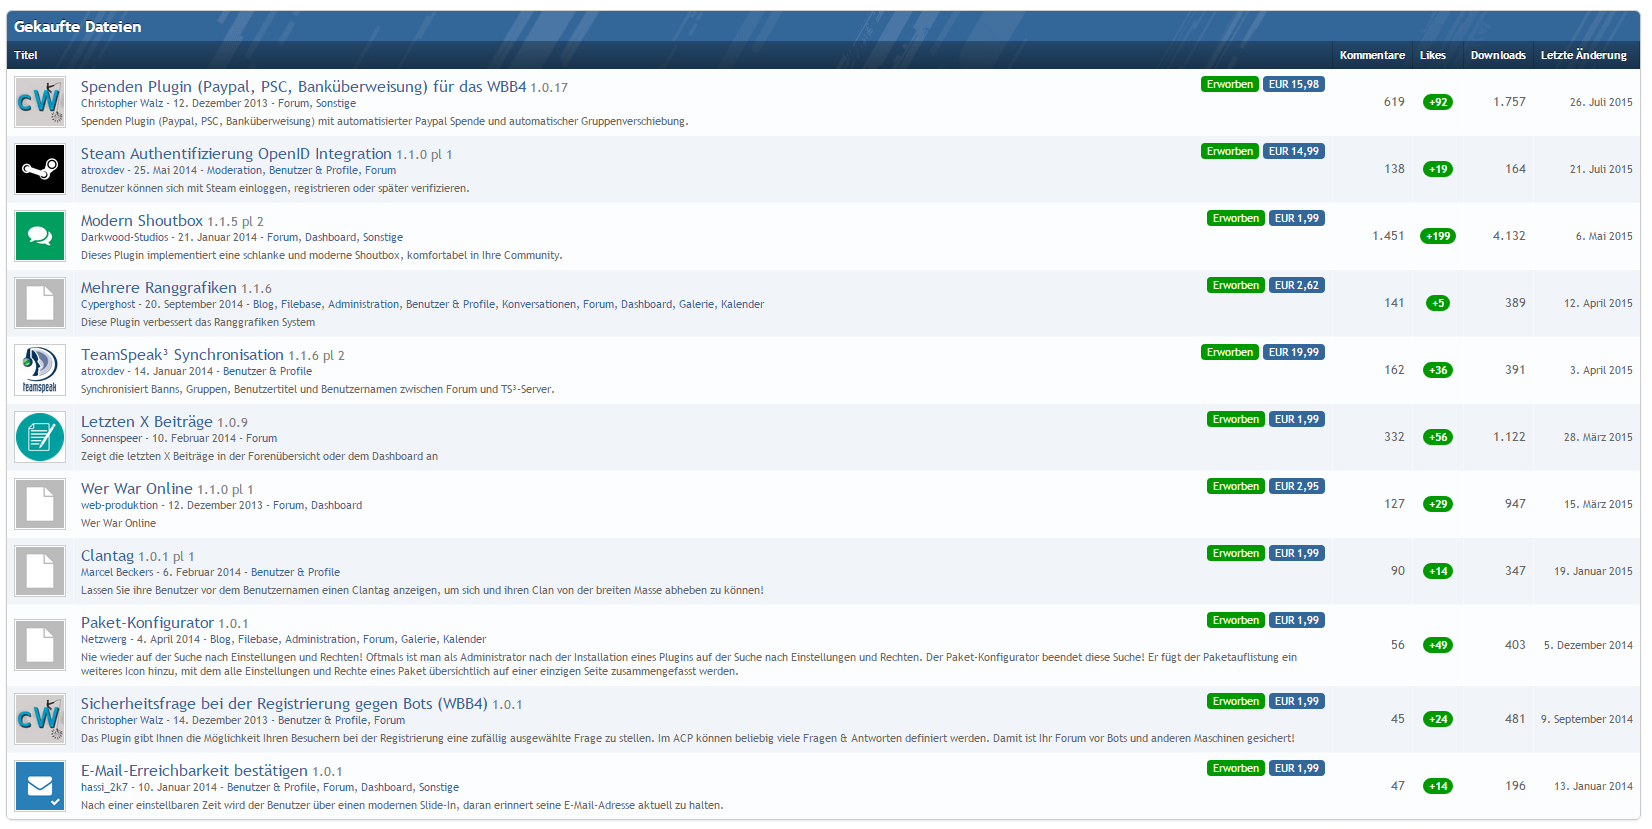The height and width of the screenshot is (829, 1652).
Task: Click the TeamSpeak Synchronisation logo icon
Action: pyautogui.click(x=40, y=370)
